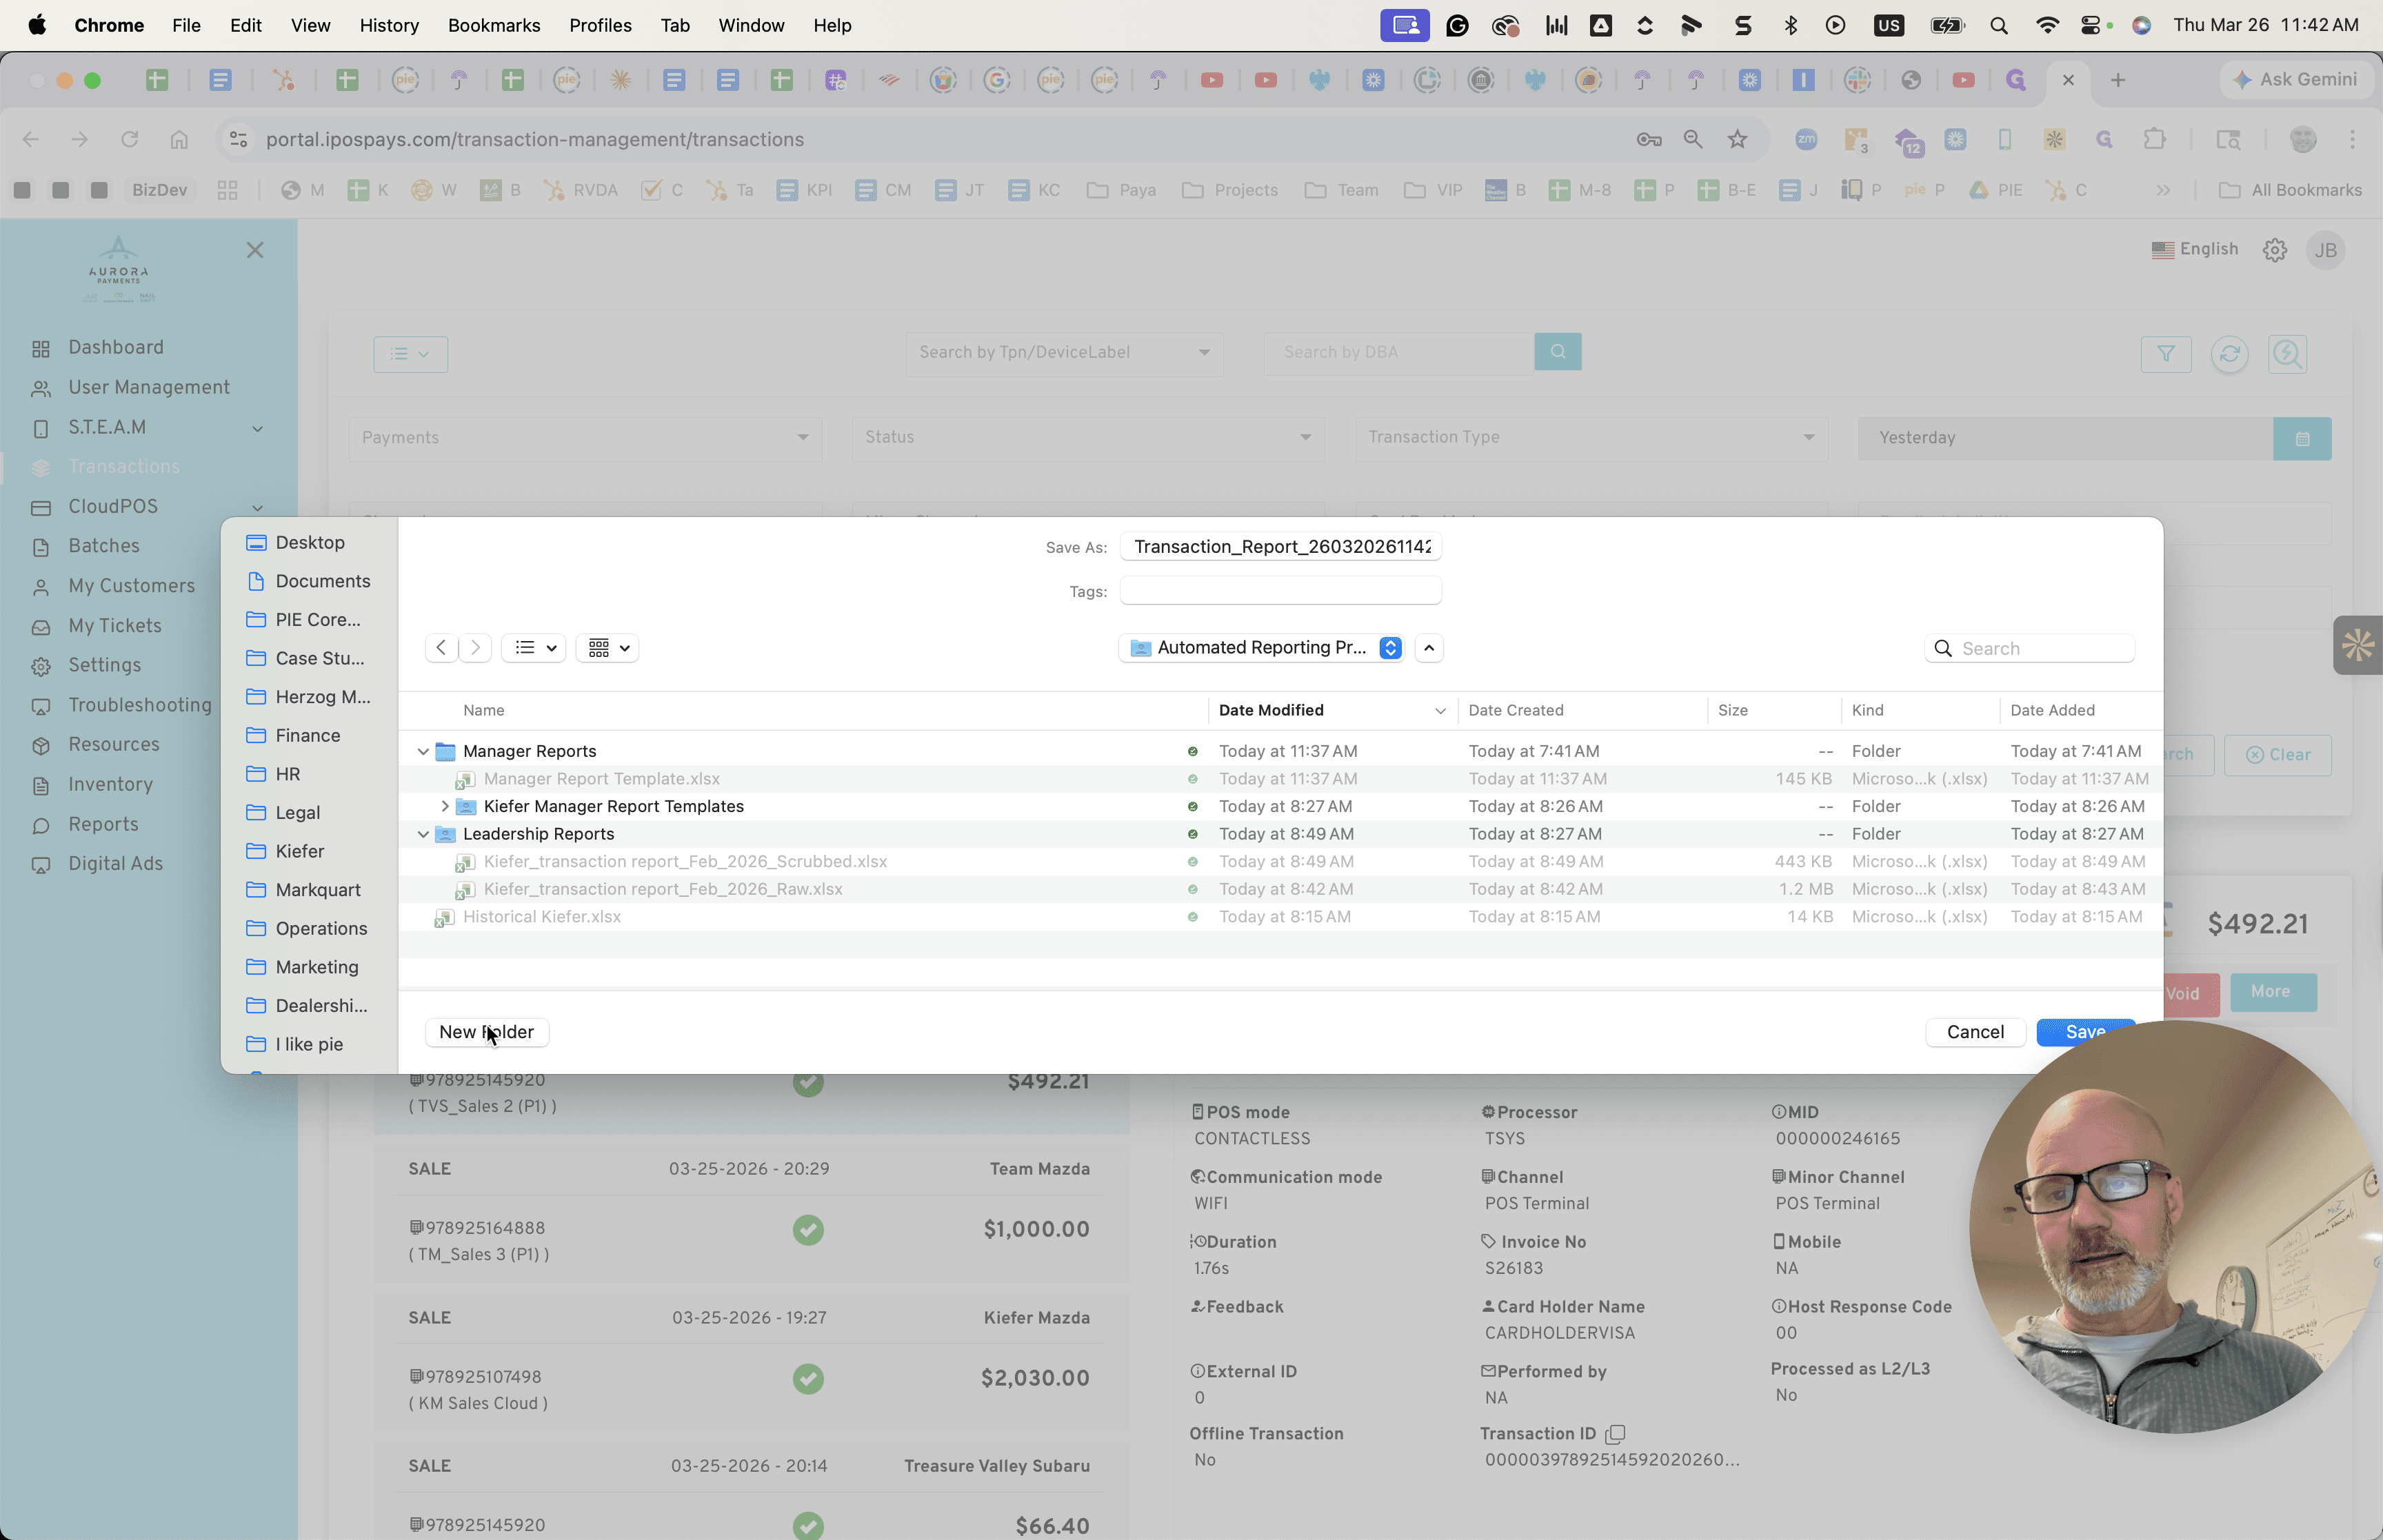The image size is (2383, 1540).
Task: Click the Search field in the save dialog
Action: point(2030,648)
